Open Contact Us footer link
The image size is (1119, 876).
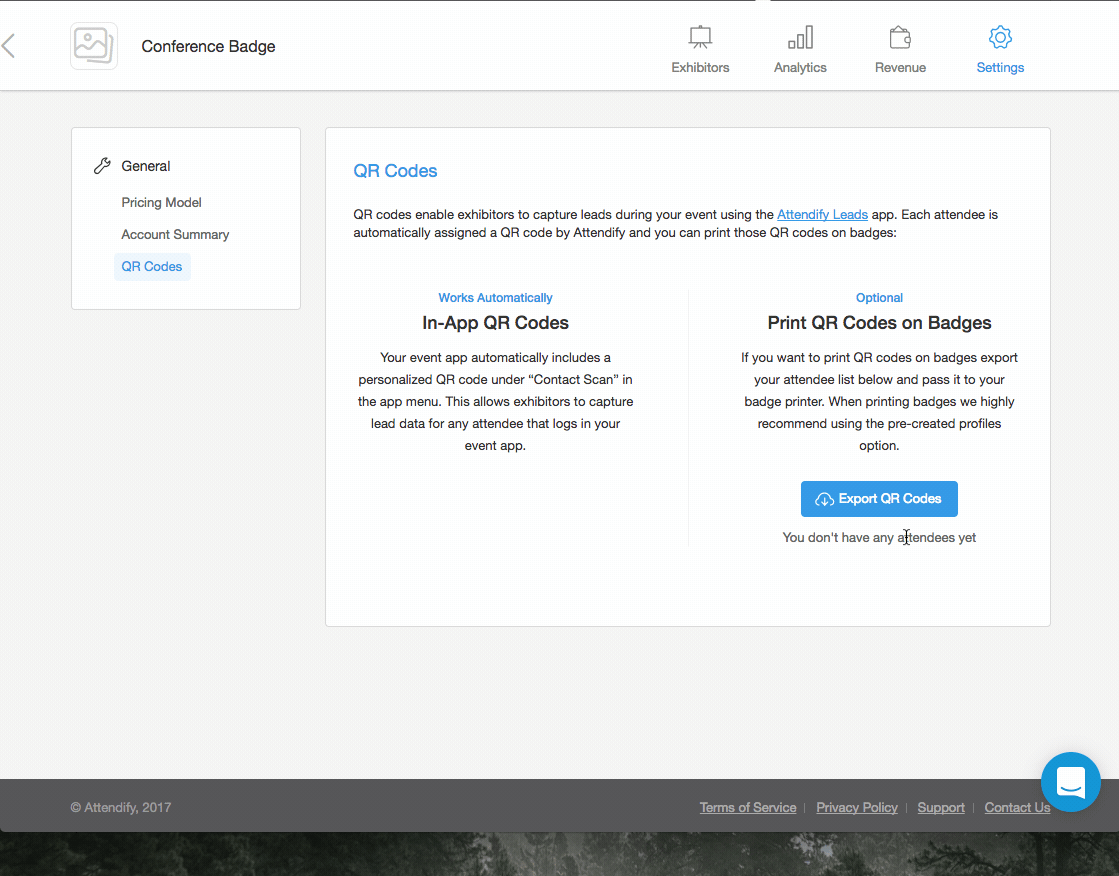point(1017,807)
